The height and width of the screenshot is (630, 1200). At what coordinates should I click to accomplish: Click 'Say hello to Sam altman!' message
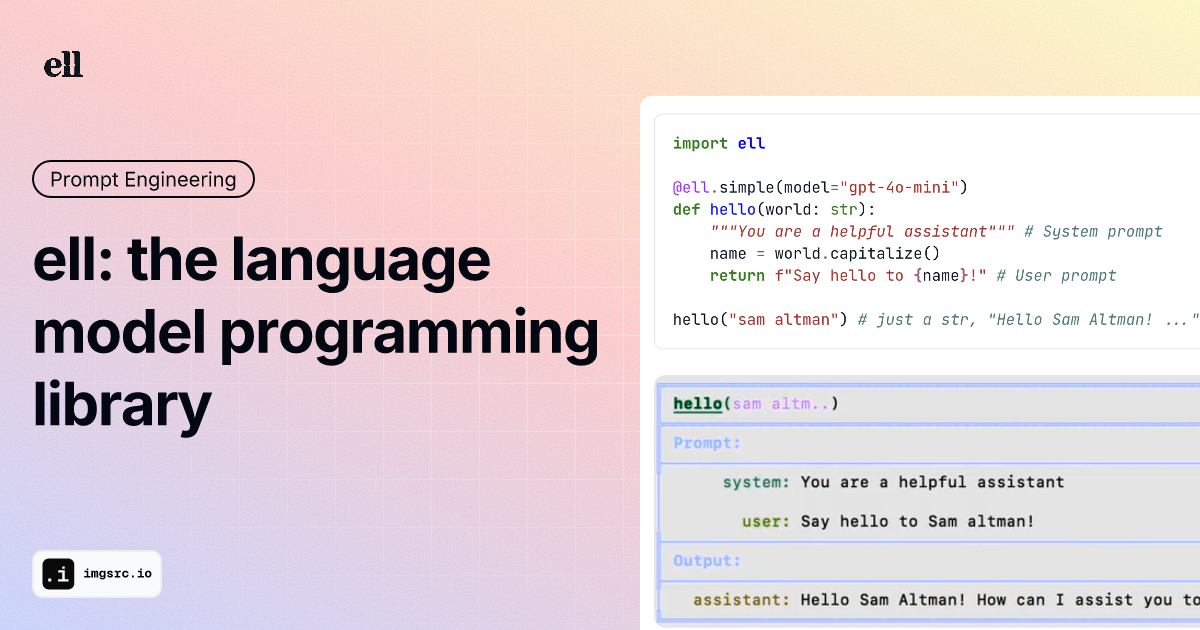click(918, 521)
